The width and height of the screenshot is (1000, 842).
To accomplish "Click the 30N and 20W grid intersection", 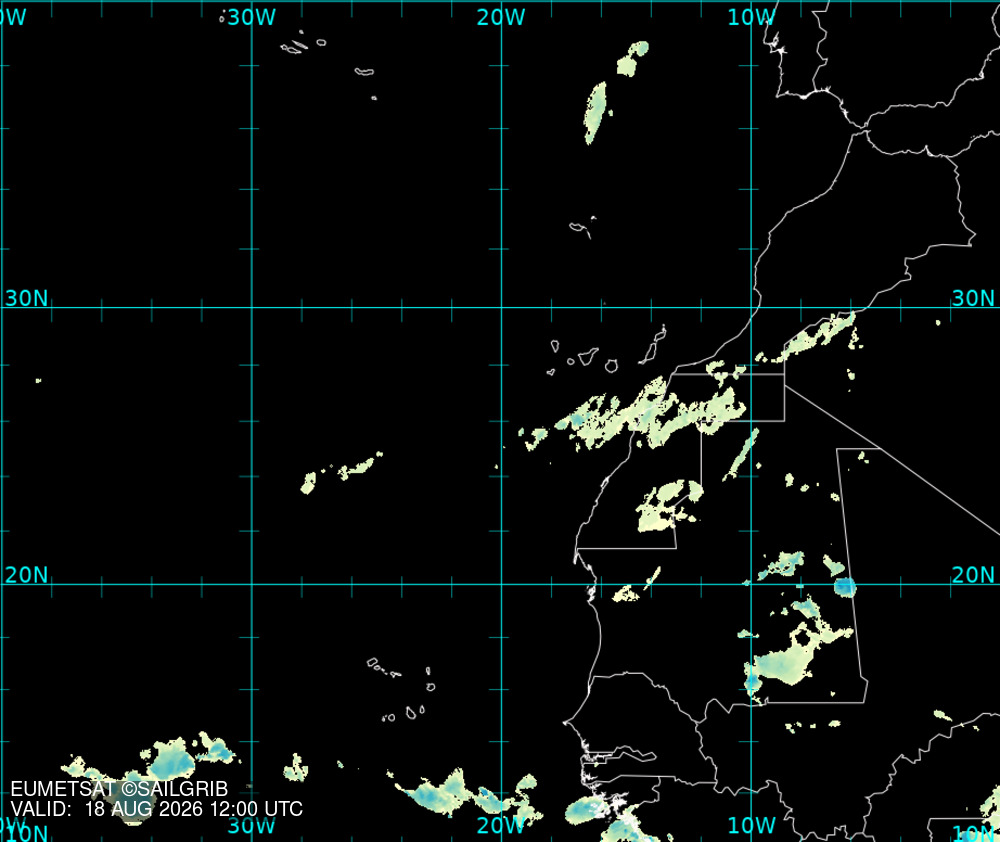I will coord(502,307).
